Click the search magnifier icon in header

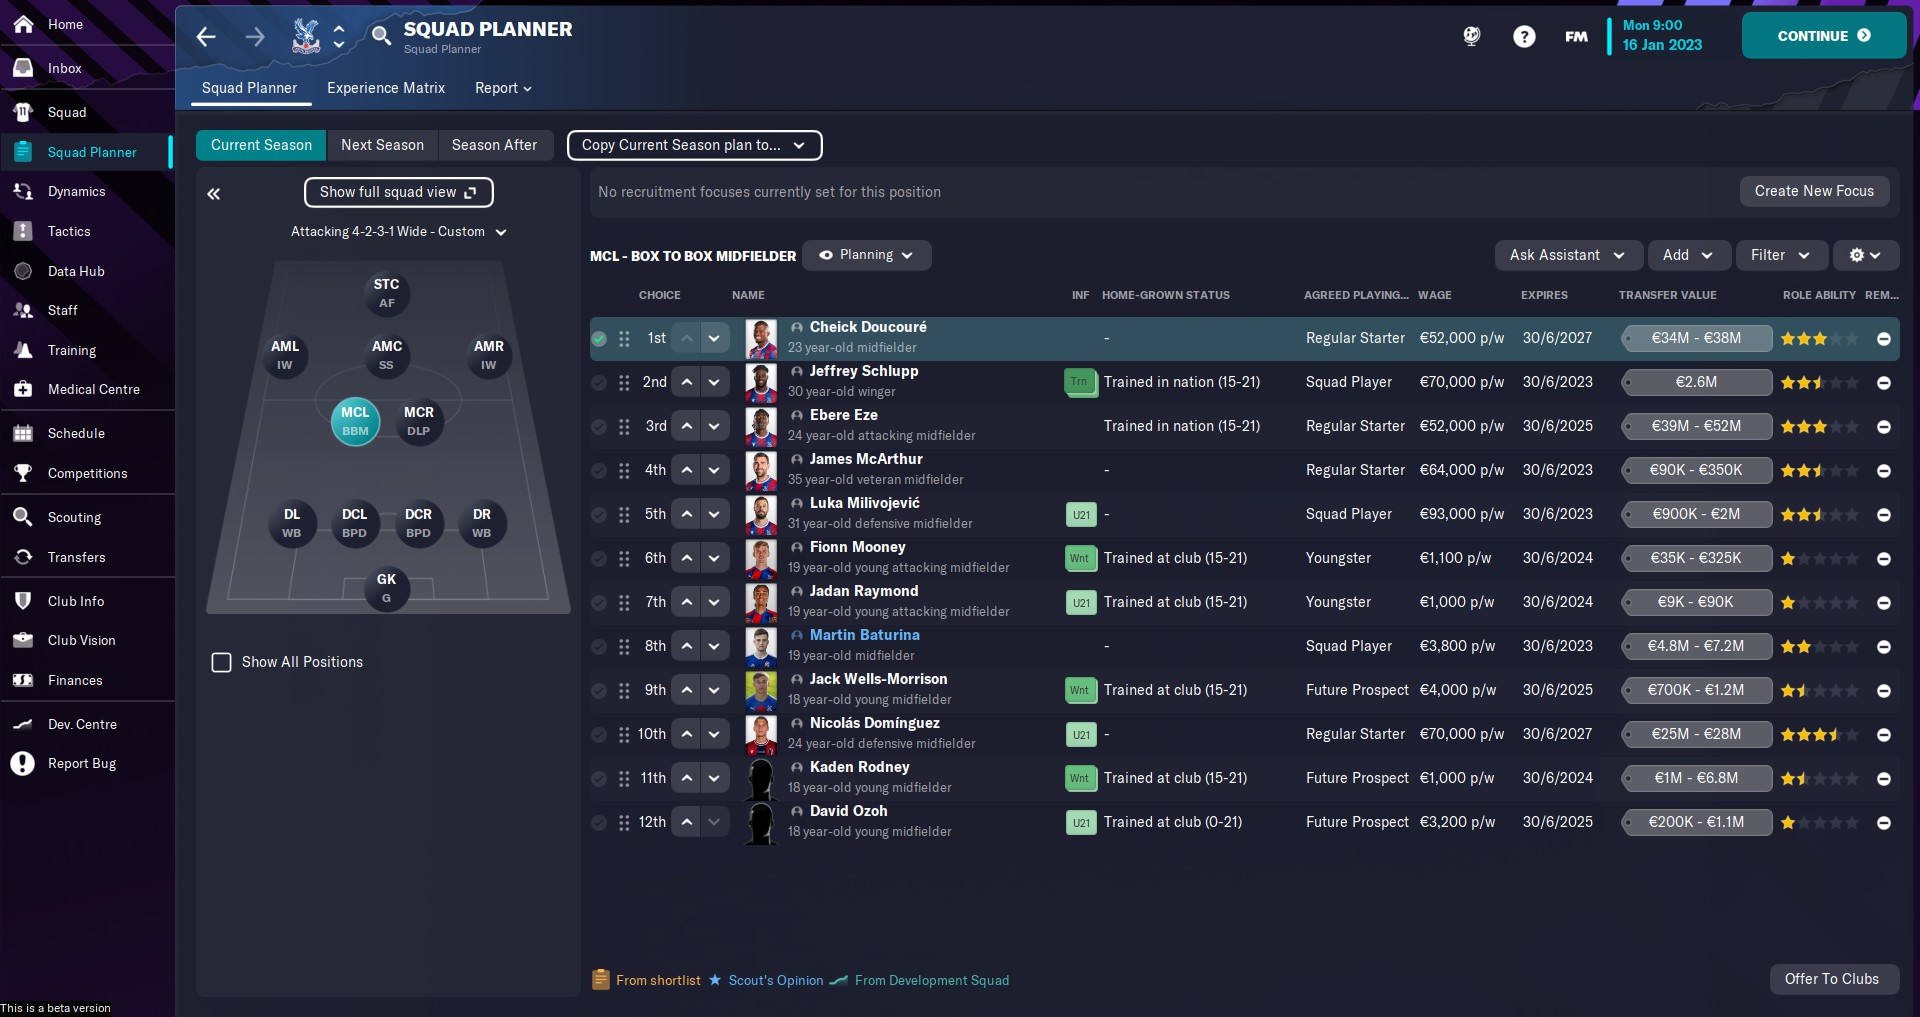[380, 37]
